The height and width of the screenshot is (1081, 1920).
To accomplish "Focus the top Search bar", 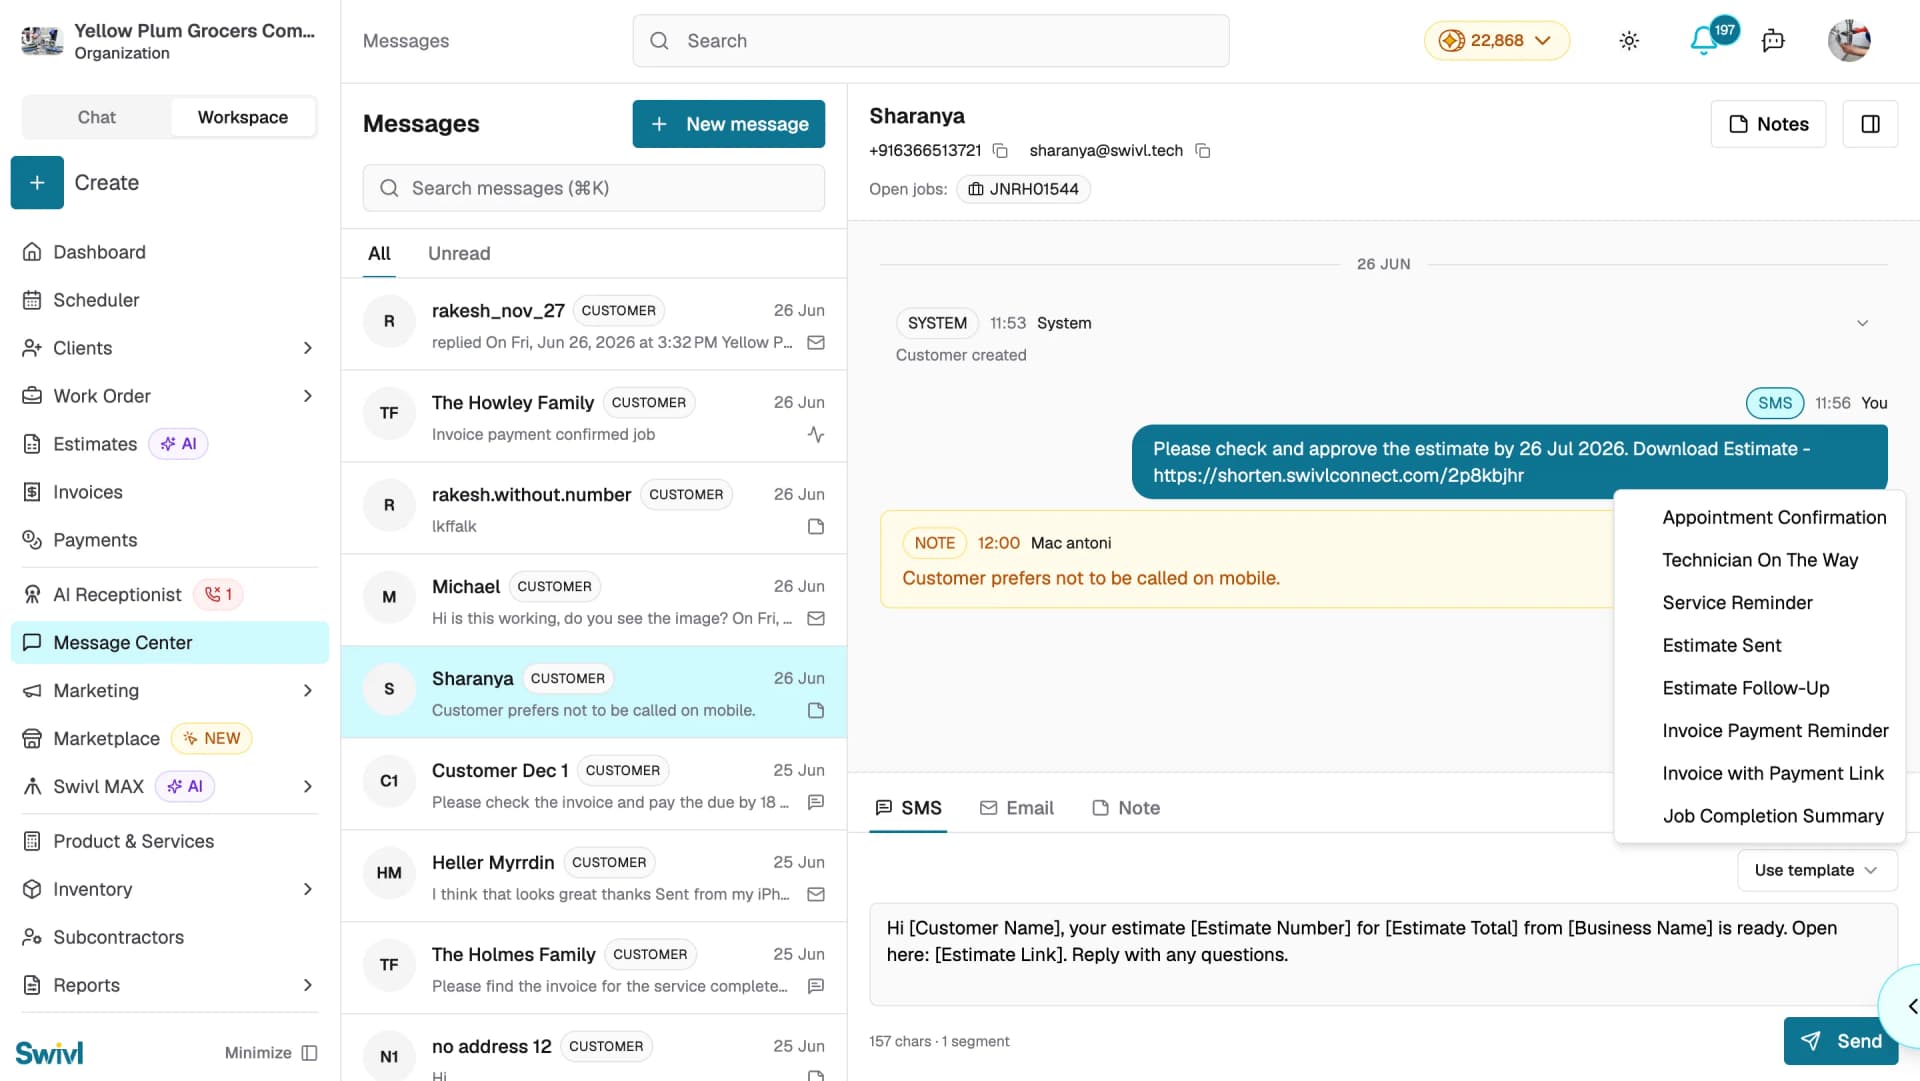I will click(930, 41).
